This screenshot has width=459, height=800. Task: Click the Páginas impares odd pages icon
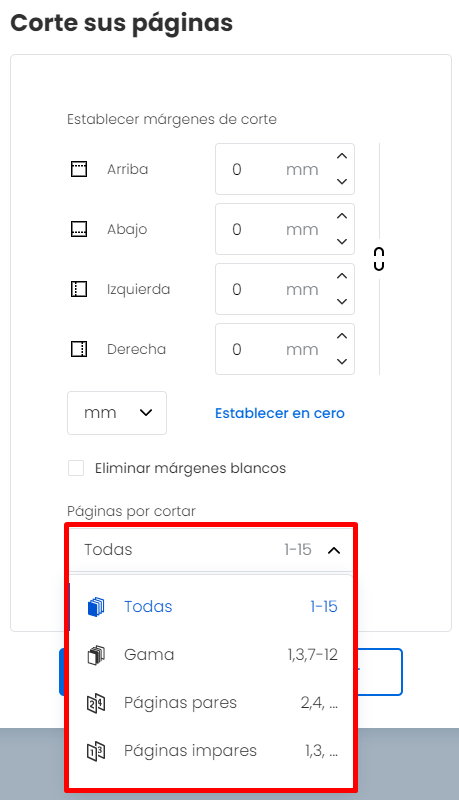click(x=96, y=751)
